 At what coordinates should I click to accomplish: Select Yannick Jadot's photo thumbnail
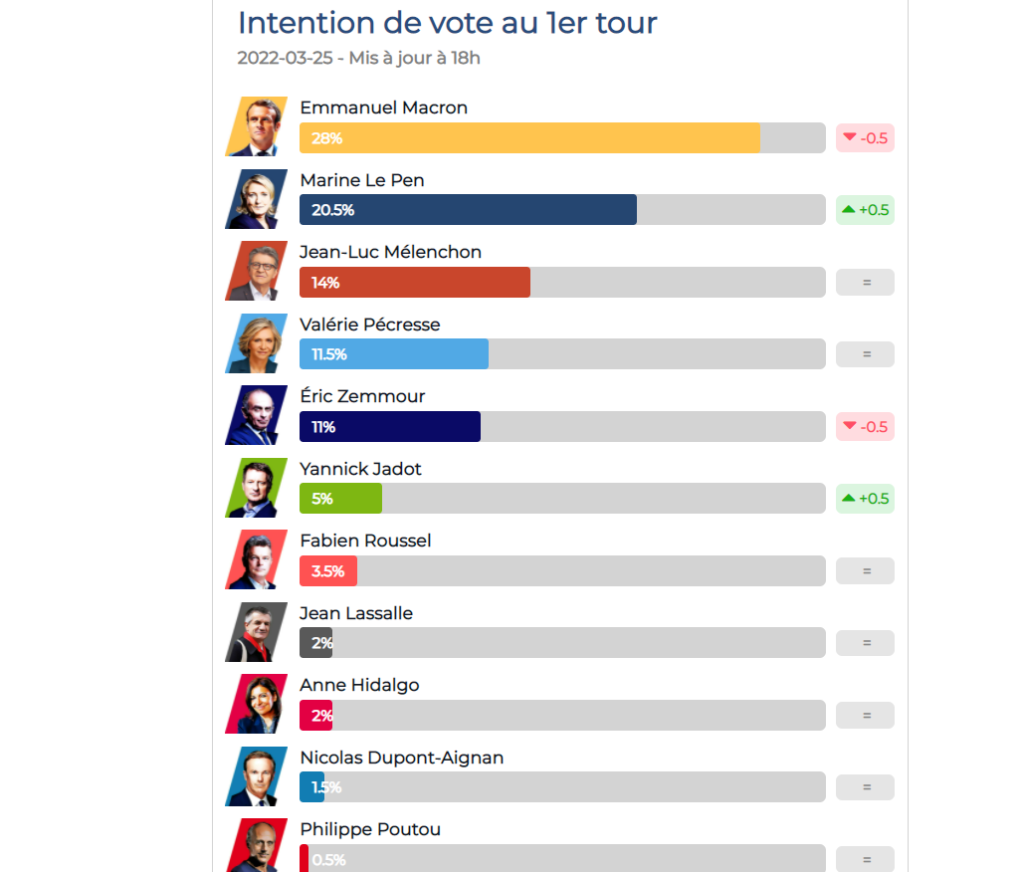[x=257, y=487]
